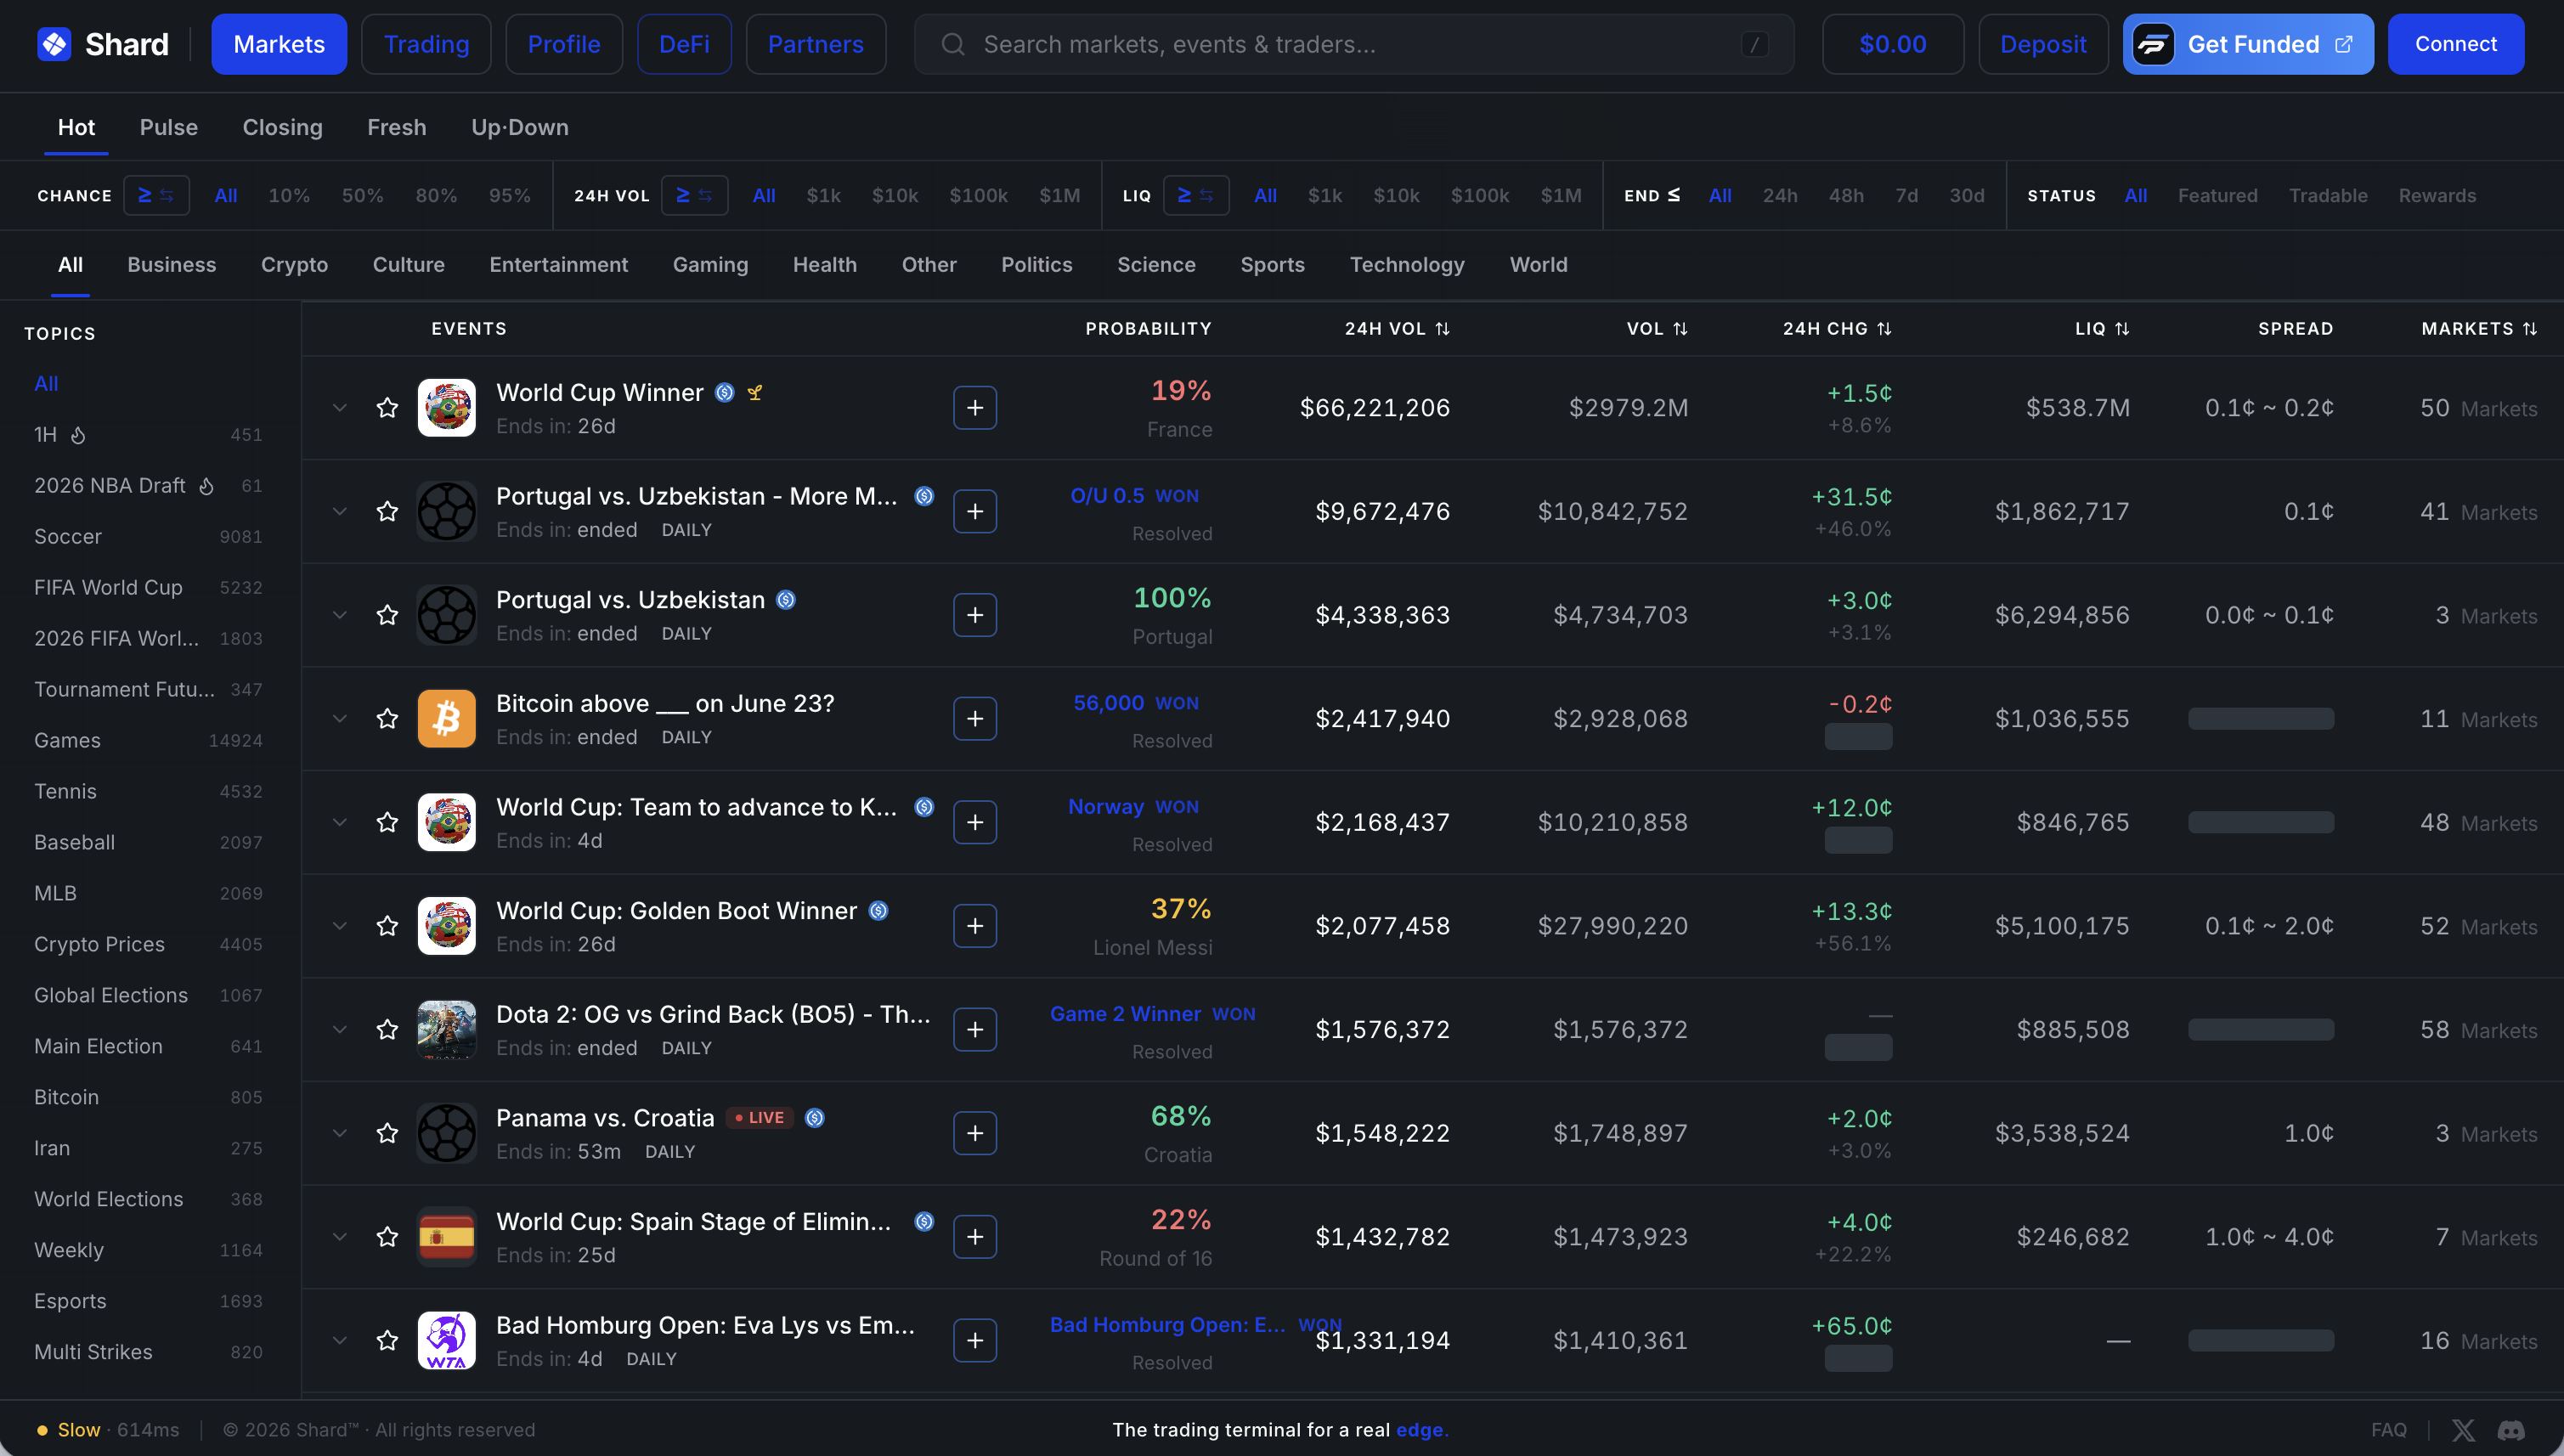Toggle the 24H VOL comparison operator button
The image size is (2564, 1456).
coord(695,195)
